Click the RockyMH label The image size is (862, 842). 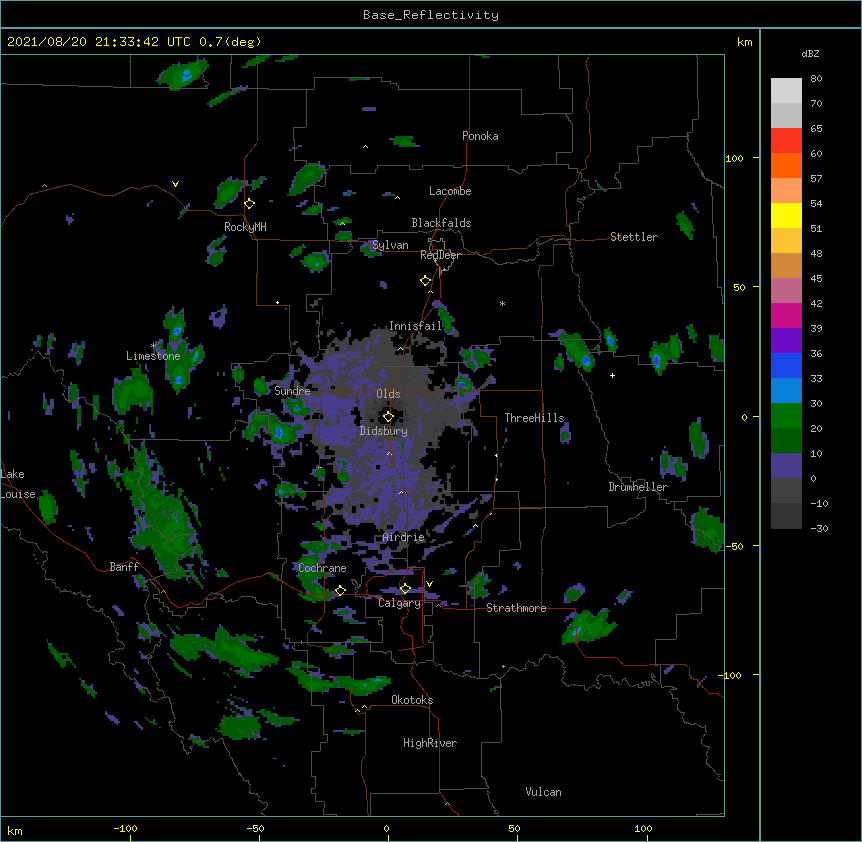pyautogui.click(x=245, y=227)
